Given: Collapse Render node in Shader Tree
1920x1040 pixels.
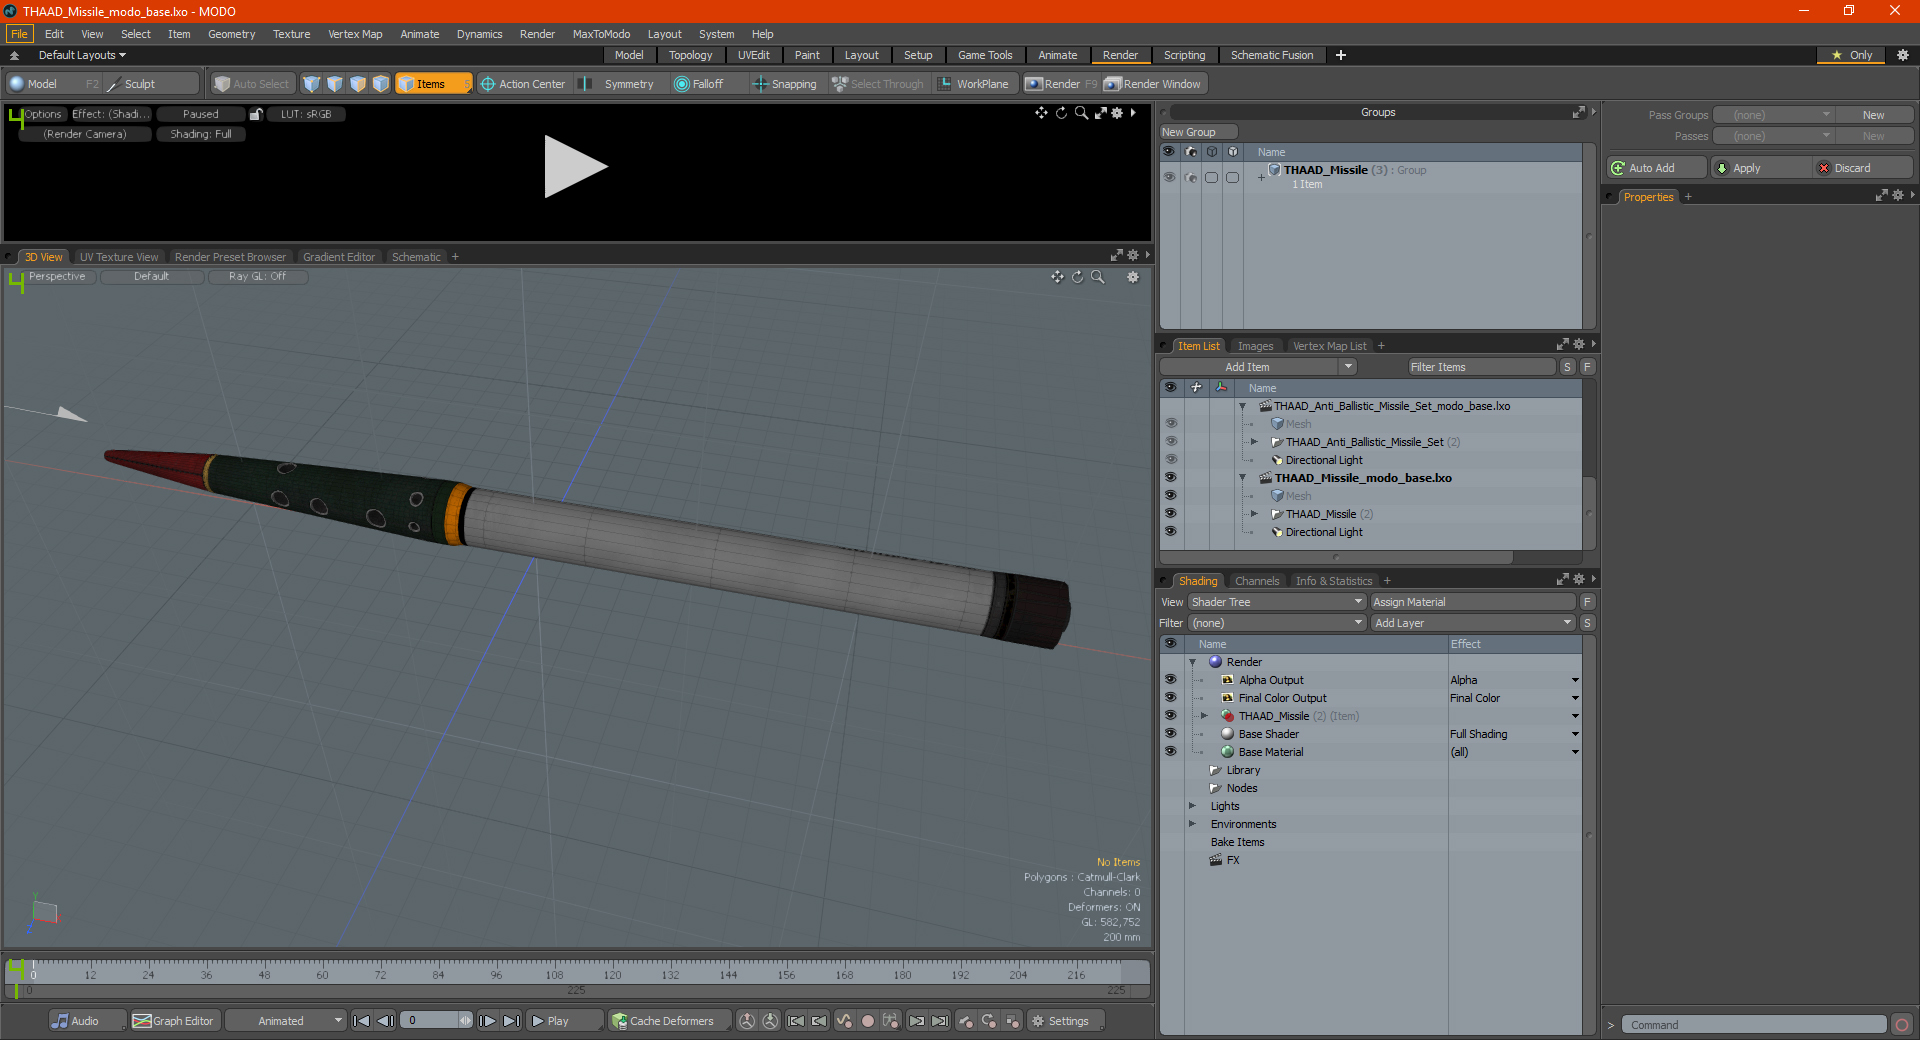Looking at the screenshot, I should 1193,662.
